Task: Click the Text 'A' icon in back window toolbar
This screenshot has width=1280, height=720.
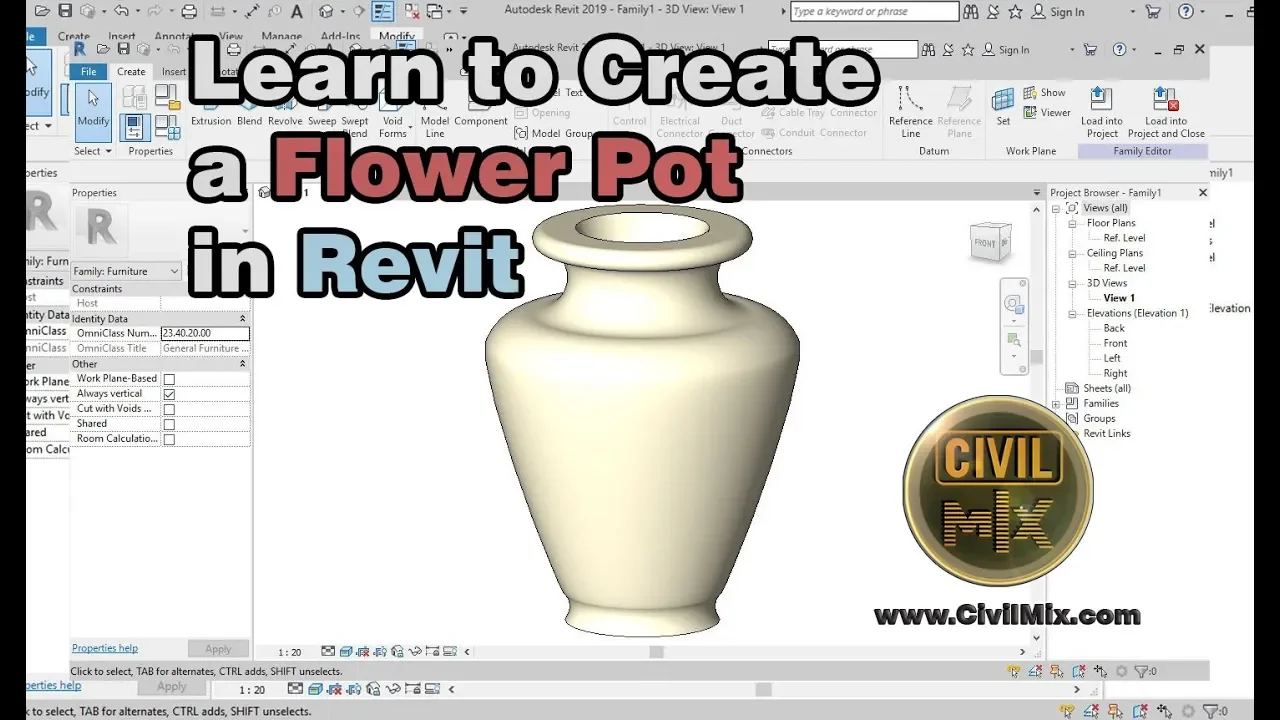Action: pyautogui.click(x=297, y=12)
